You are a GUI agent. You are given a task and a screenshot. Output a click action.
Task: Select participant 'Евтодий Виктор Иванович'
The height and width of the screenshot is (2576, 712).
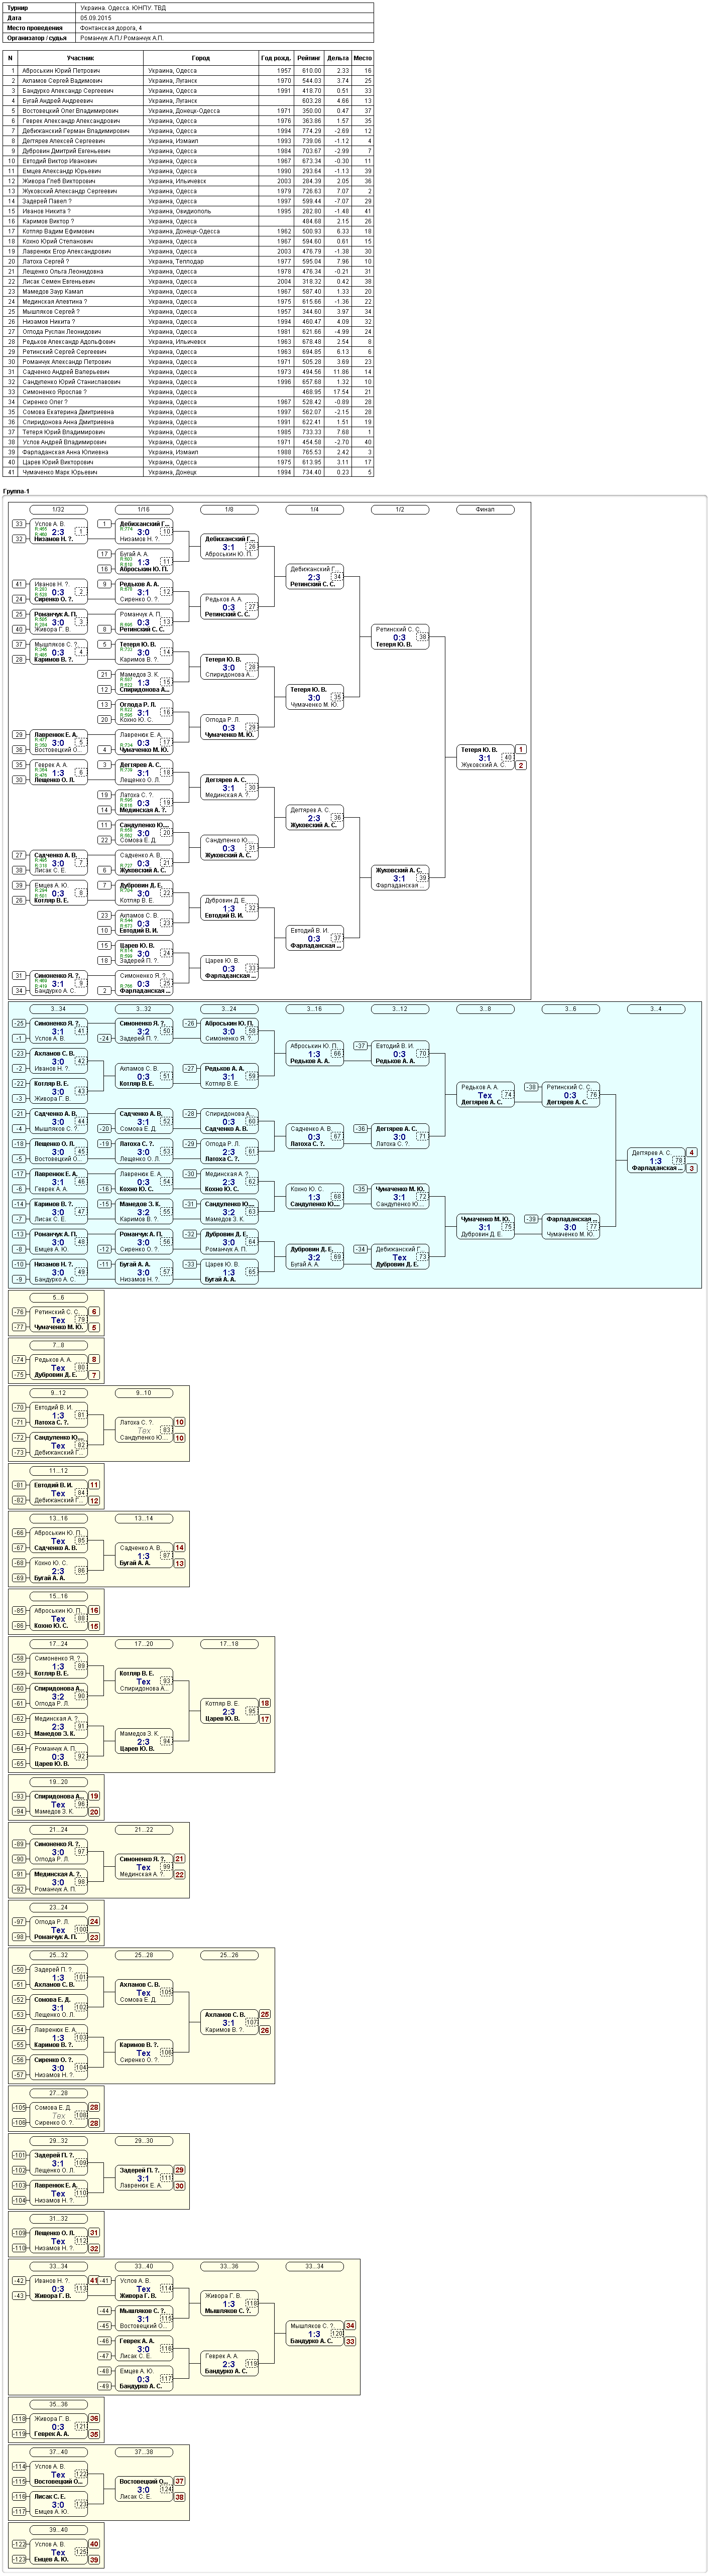pyautogui.click(x=59, y=161)
